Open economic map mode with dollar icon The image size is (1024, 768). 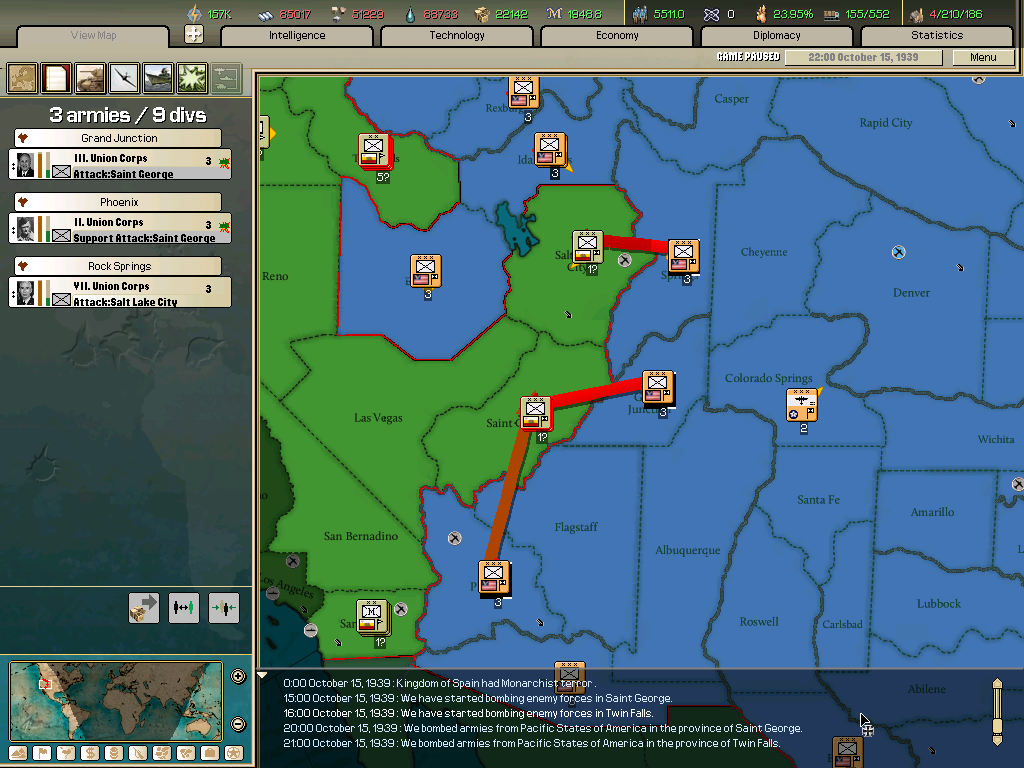click(x=90, y=752)
